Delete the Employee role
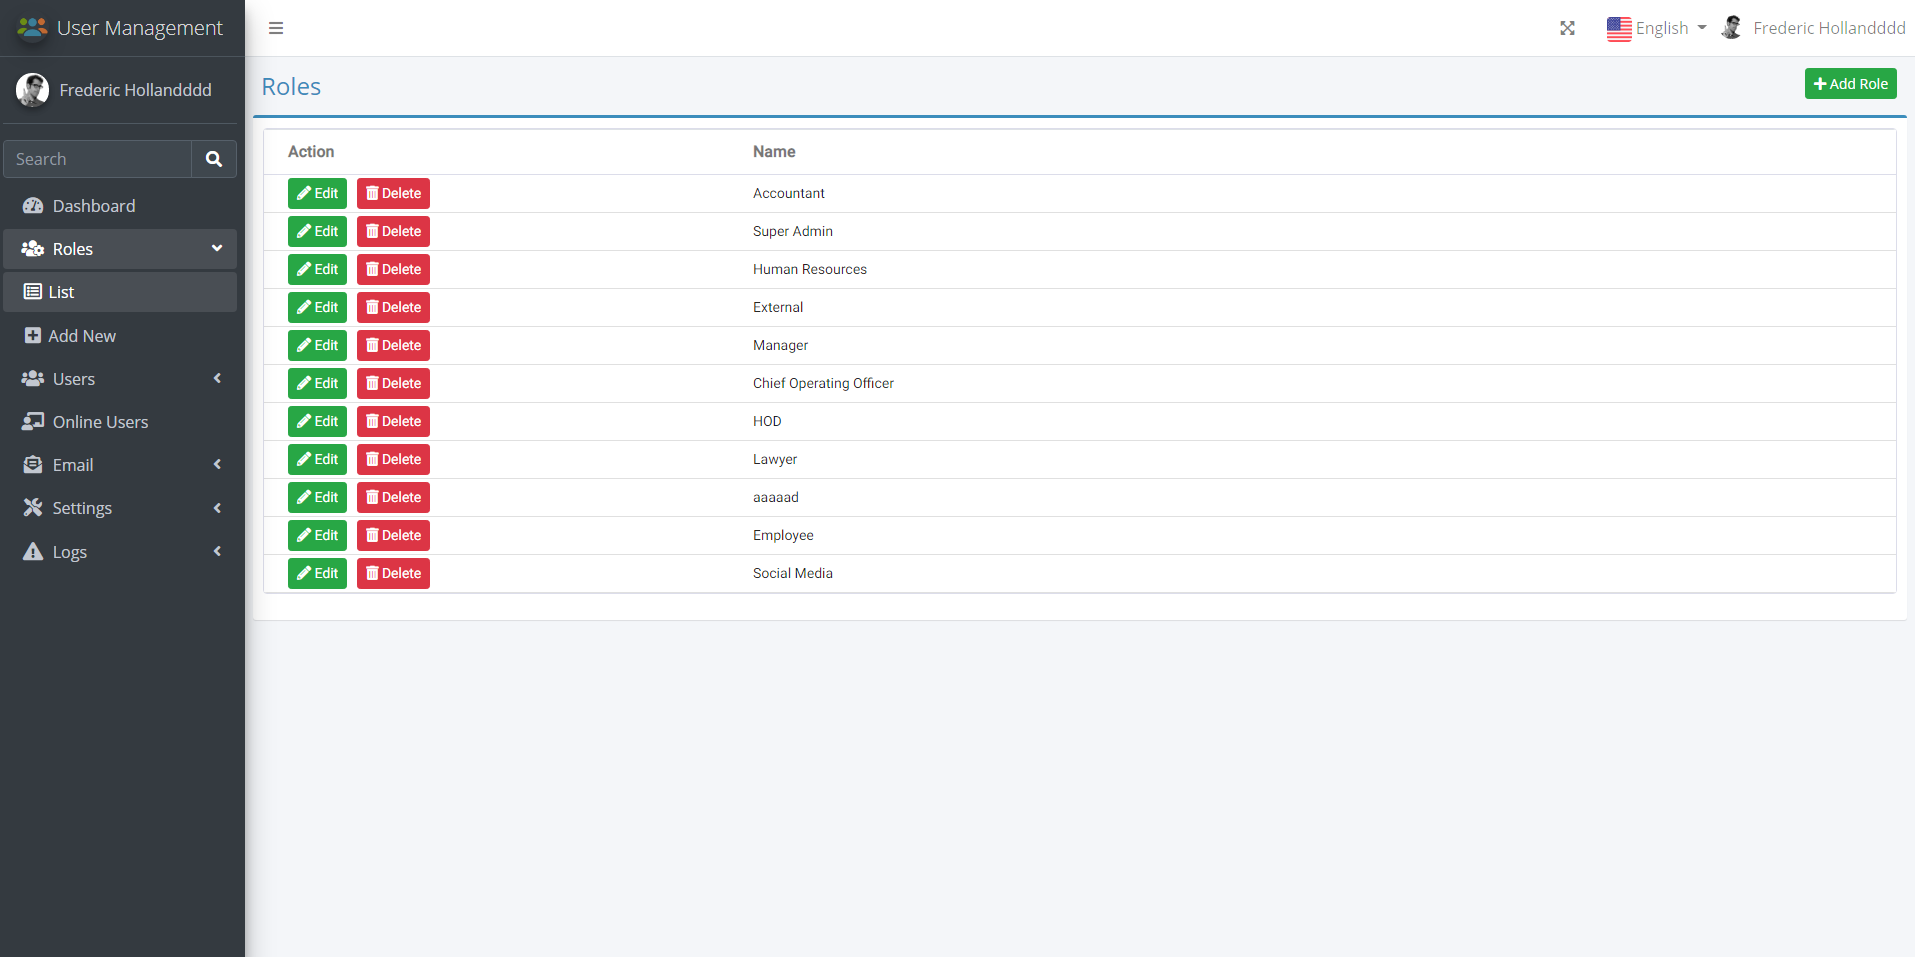 [393, 535]
